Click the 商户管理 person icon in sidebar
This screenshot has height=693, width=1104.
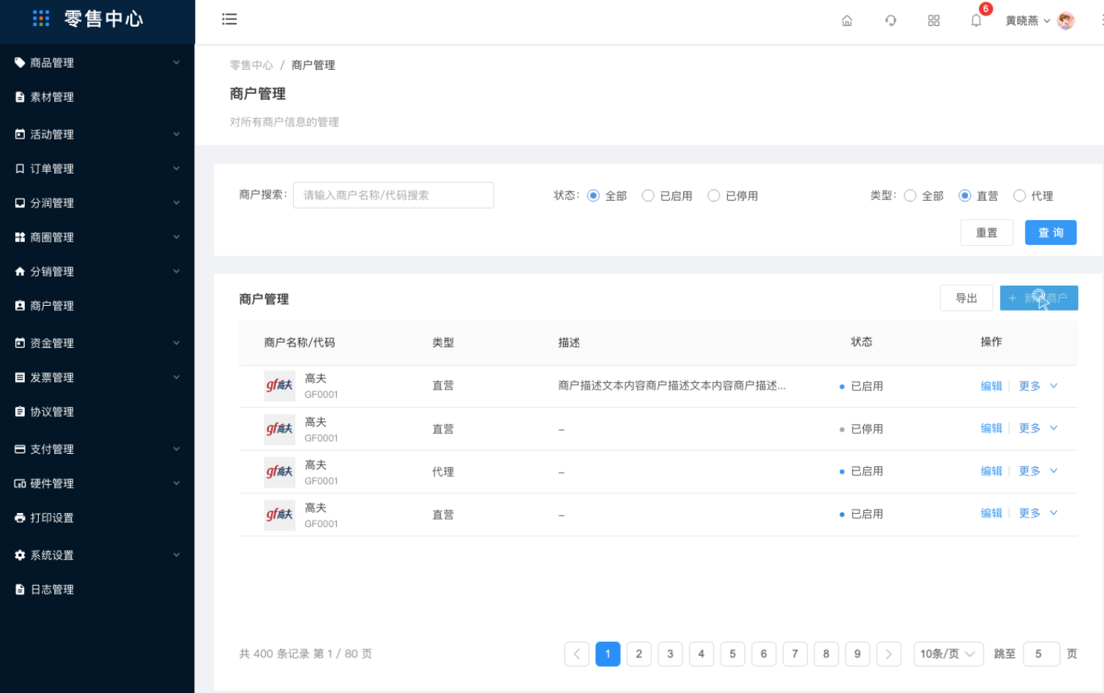(x=20, y=306)
